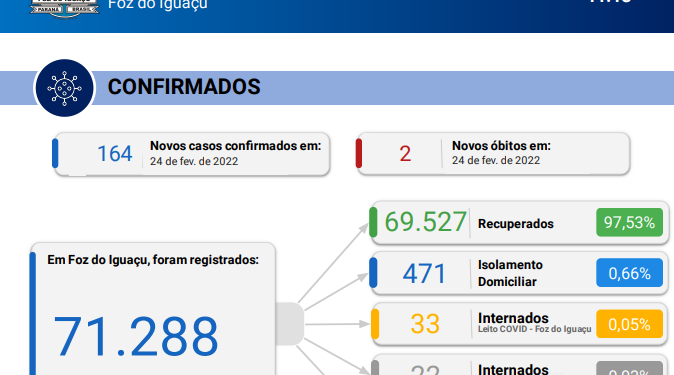Click the date under Novos óbitos

point(496,160)
